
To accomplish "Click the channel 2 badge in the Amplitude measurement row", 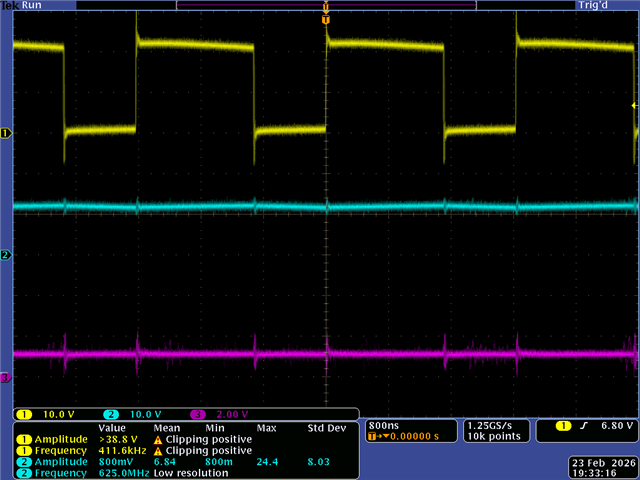I will pos(24,462).
